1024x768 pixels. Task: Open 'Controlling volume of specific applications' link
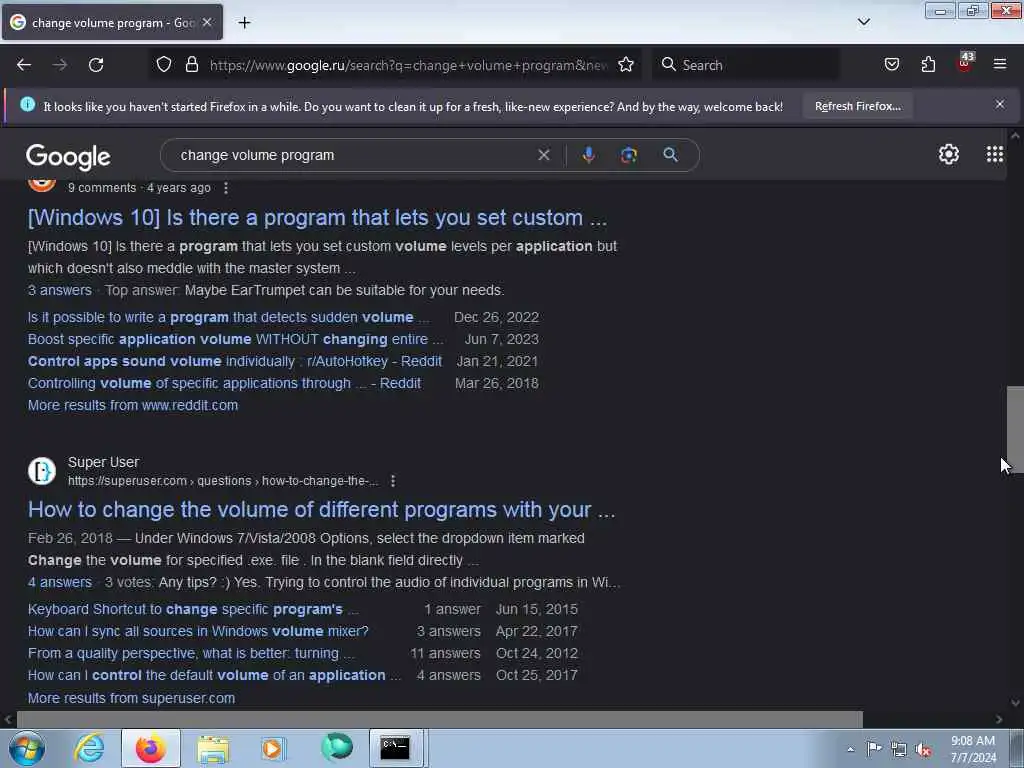tap(224, 383)
